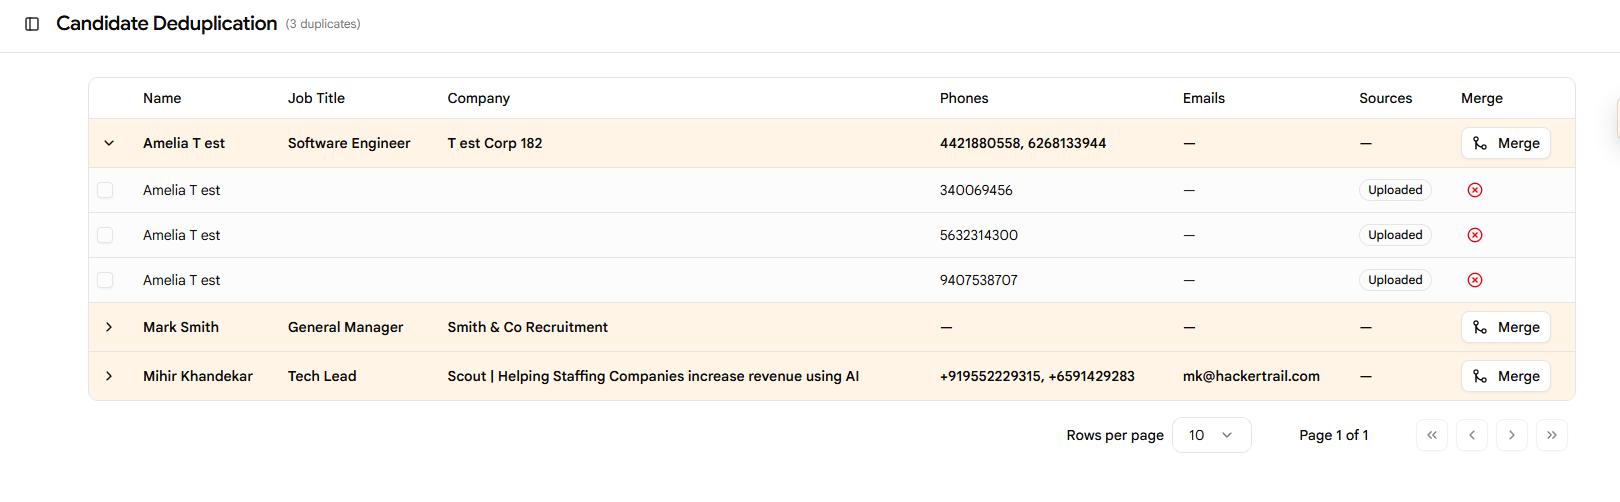Click the Uploaded badge for 9407538707
Viewport: 1620px width, 502px height.
pos(1395,280)
